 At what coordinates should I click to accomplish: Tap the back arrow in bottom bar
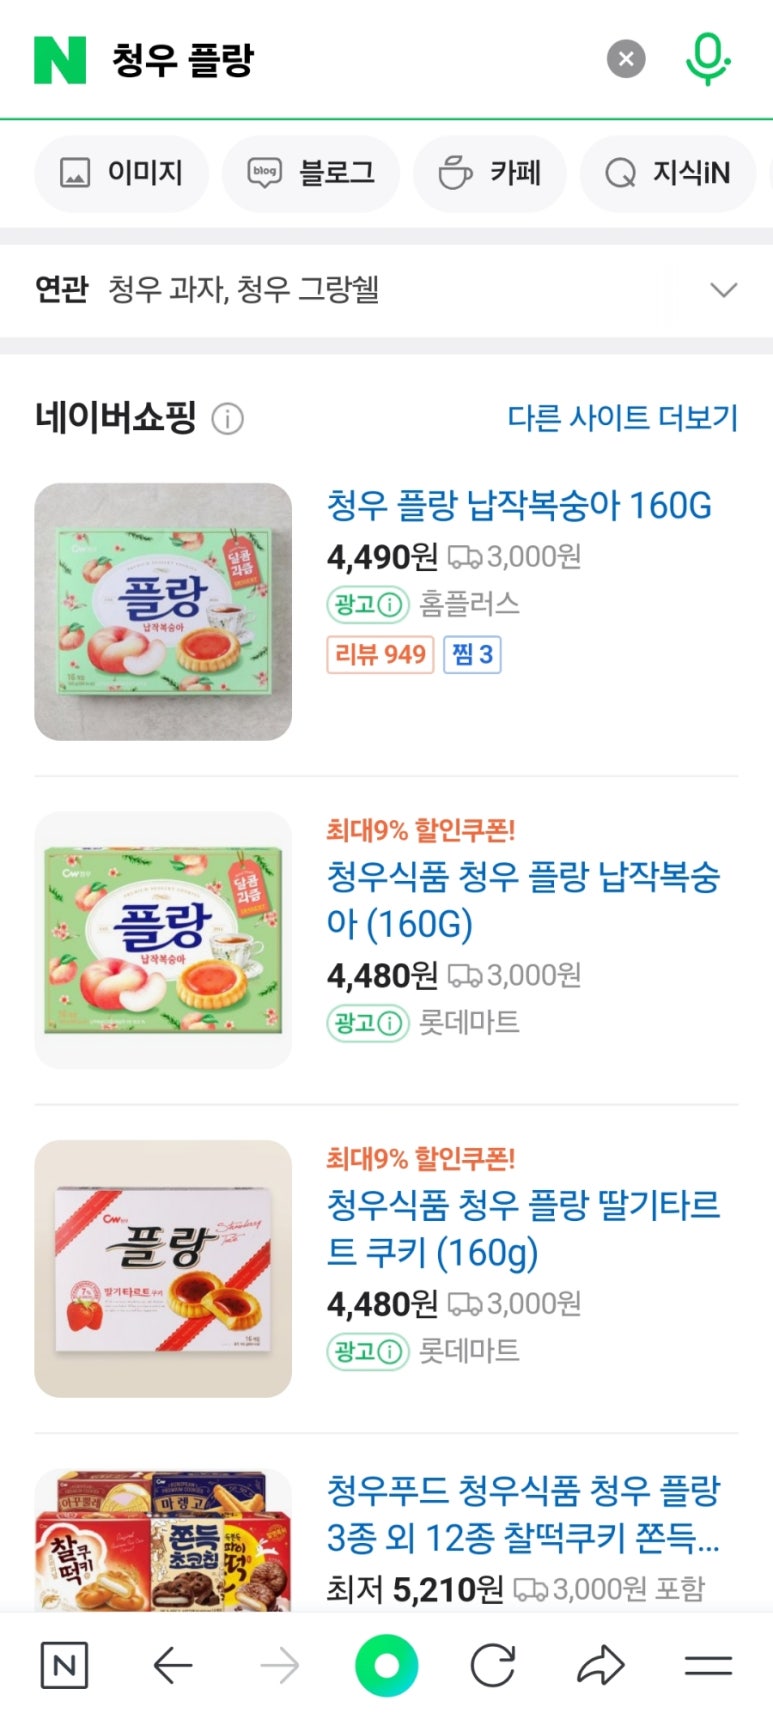[x=172, y=1665]
